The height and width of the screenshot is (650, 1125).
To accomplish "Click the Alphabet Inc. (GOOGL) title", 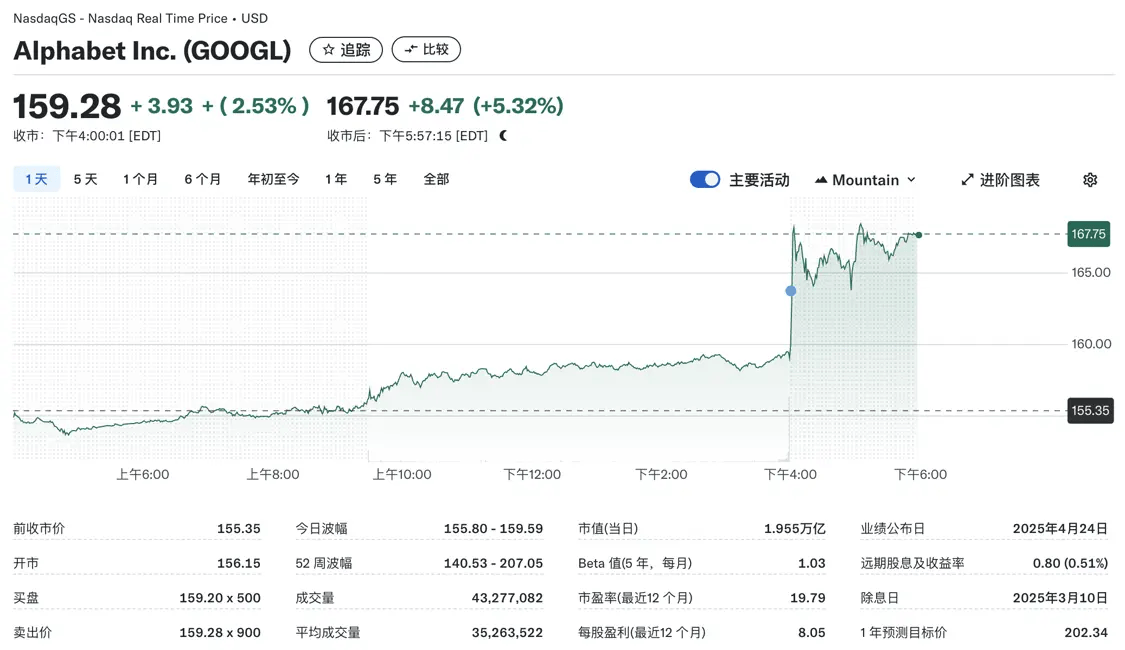I will (x=152, y=50).
